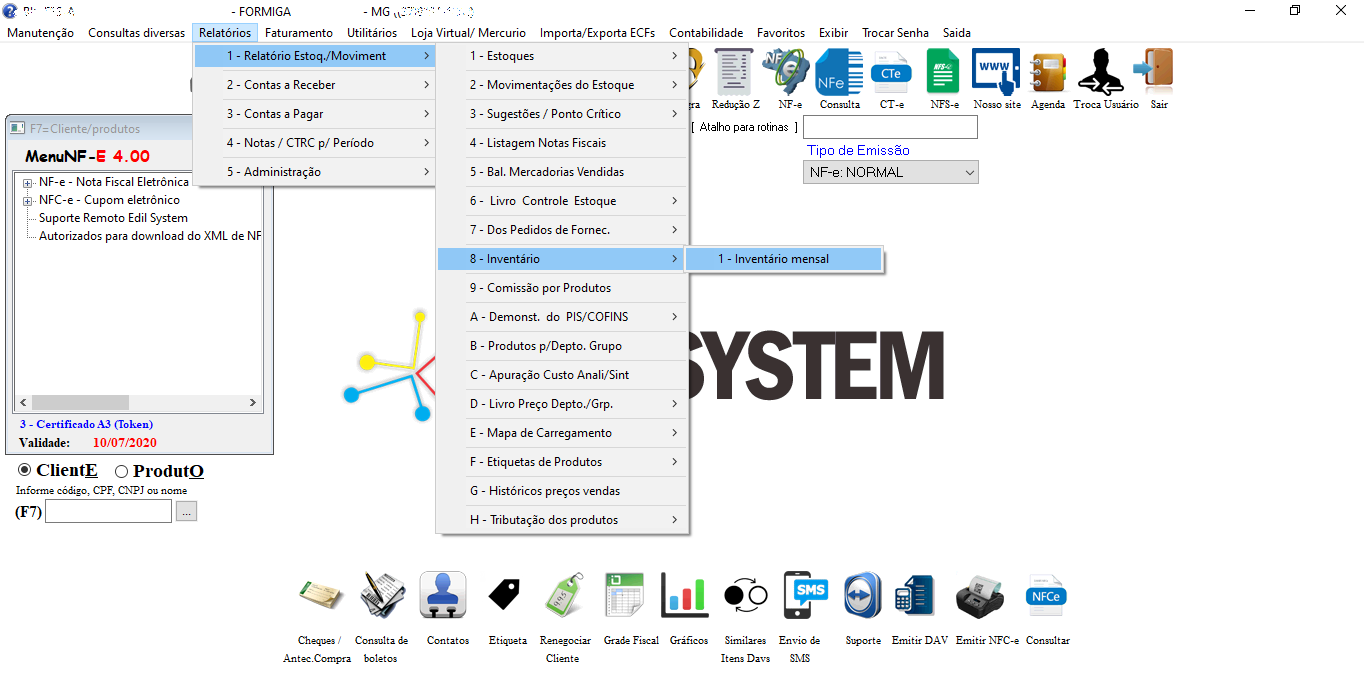Select the Cliente radio button

[25, 471]
